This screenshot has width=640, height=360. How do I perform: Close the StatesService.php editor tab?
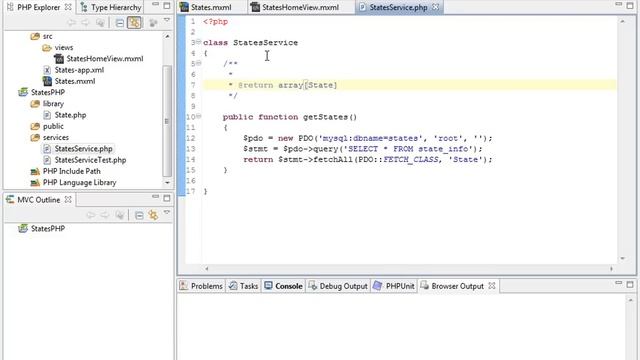[436, 7]
